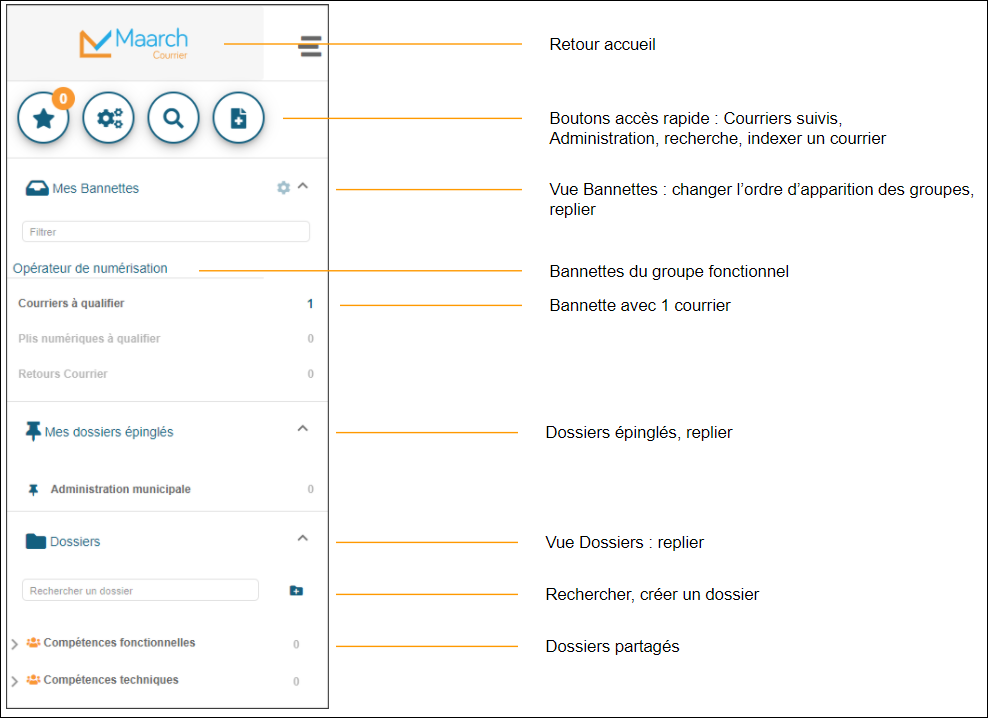Screen dimensions: 988x718
Task: Open the Administration municipale pinned folder
Action: coord(120,490)
